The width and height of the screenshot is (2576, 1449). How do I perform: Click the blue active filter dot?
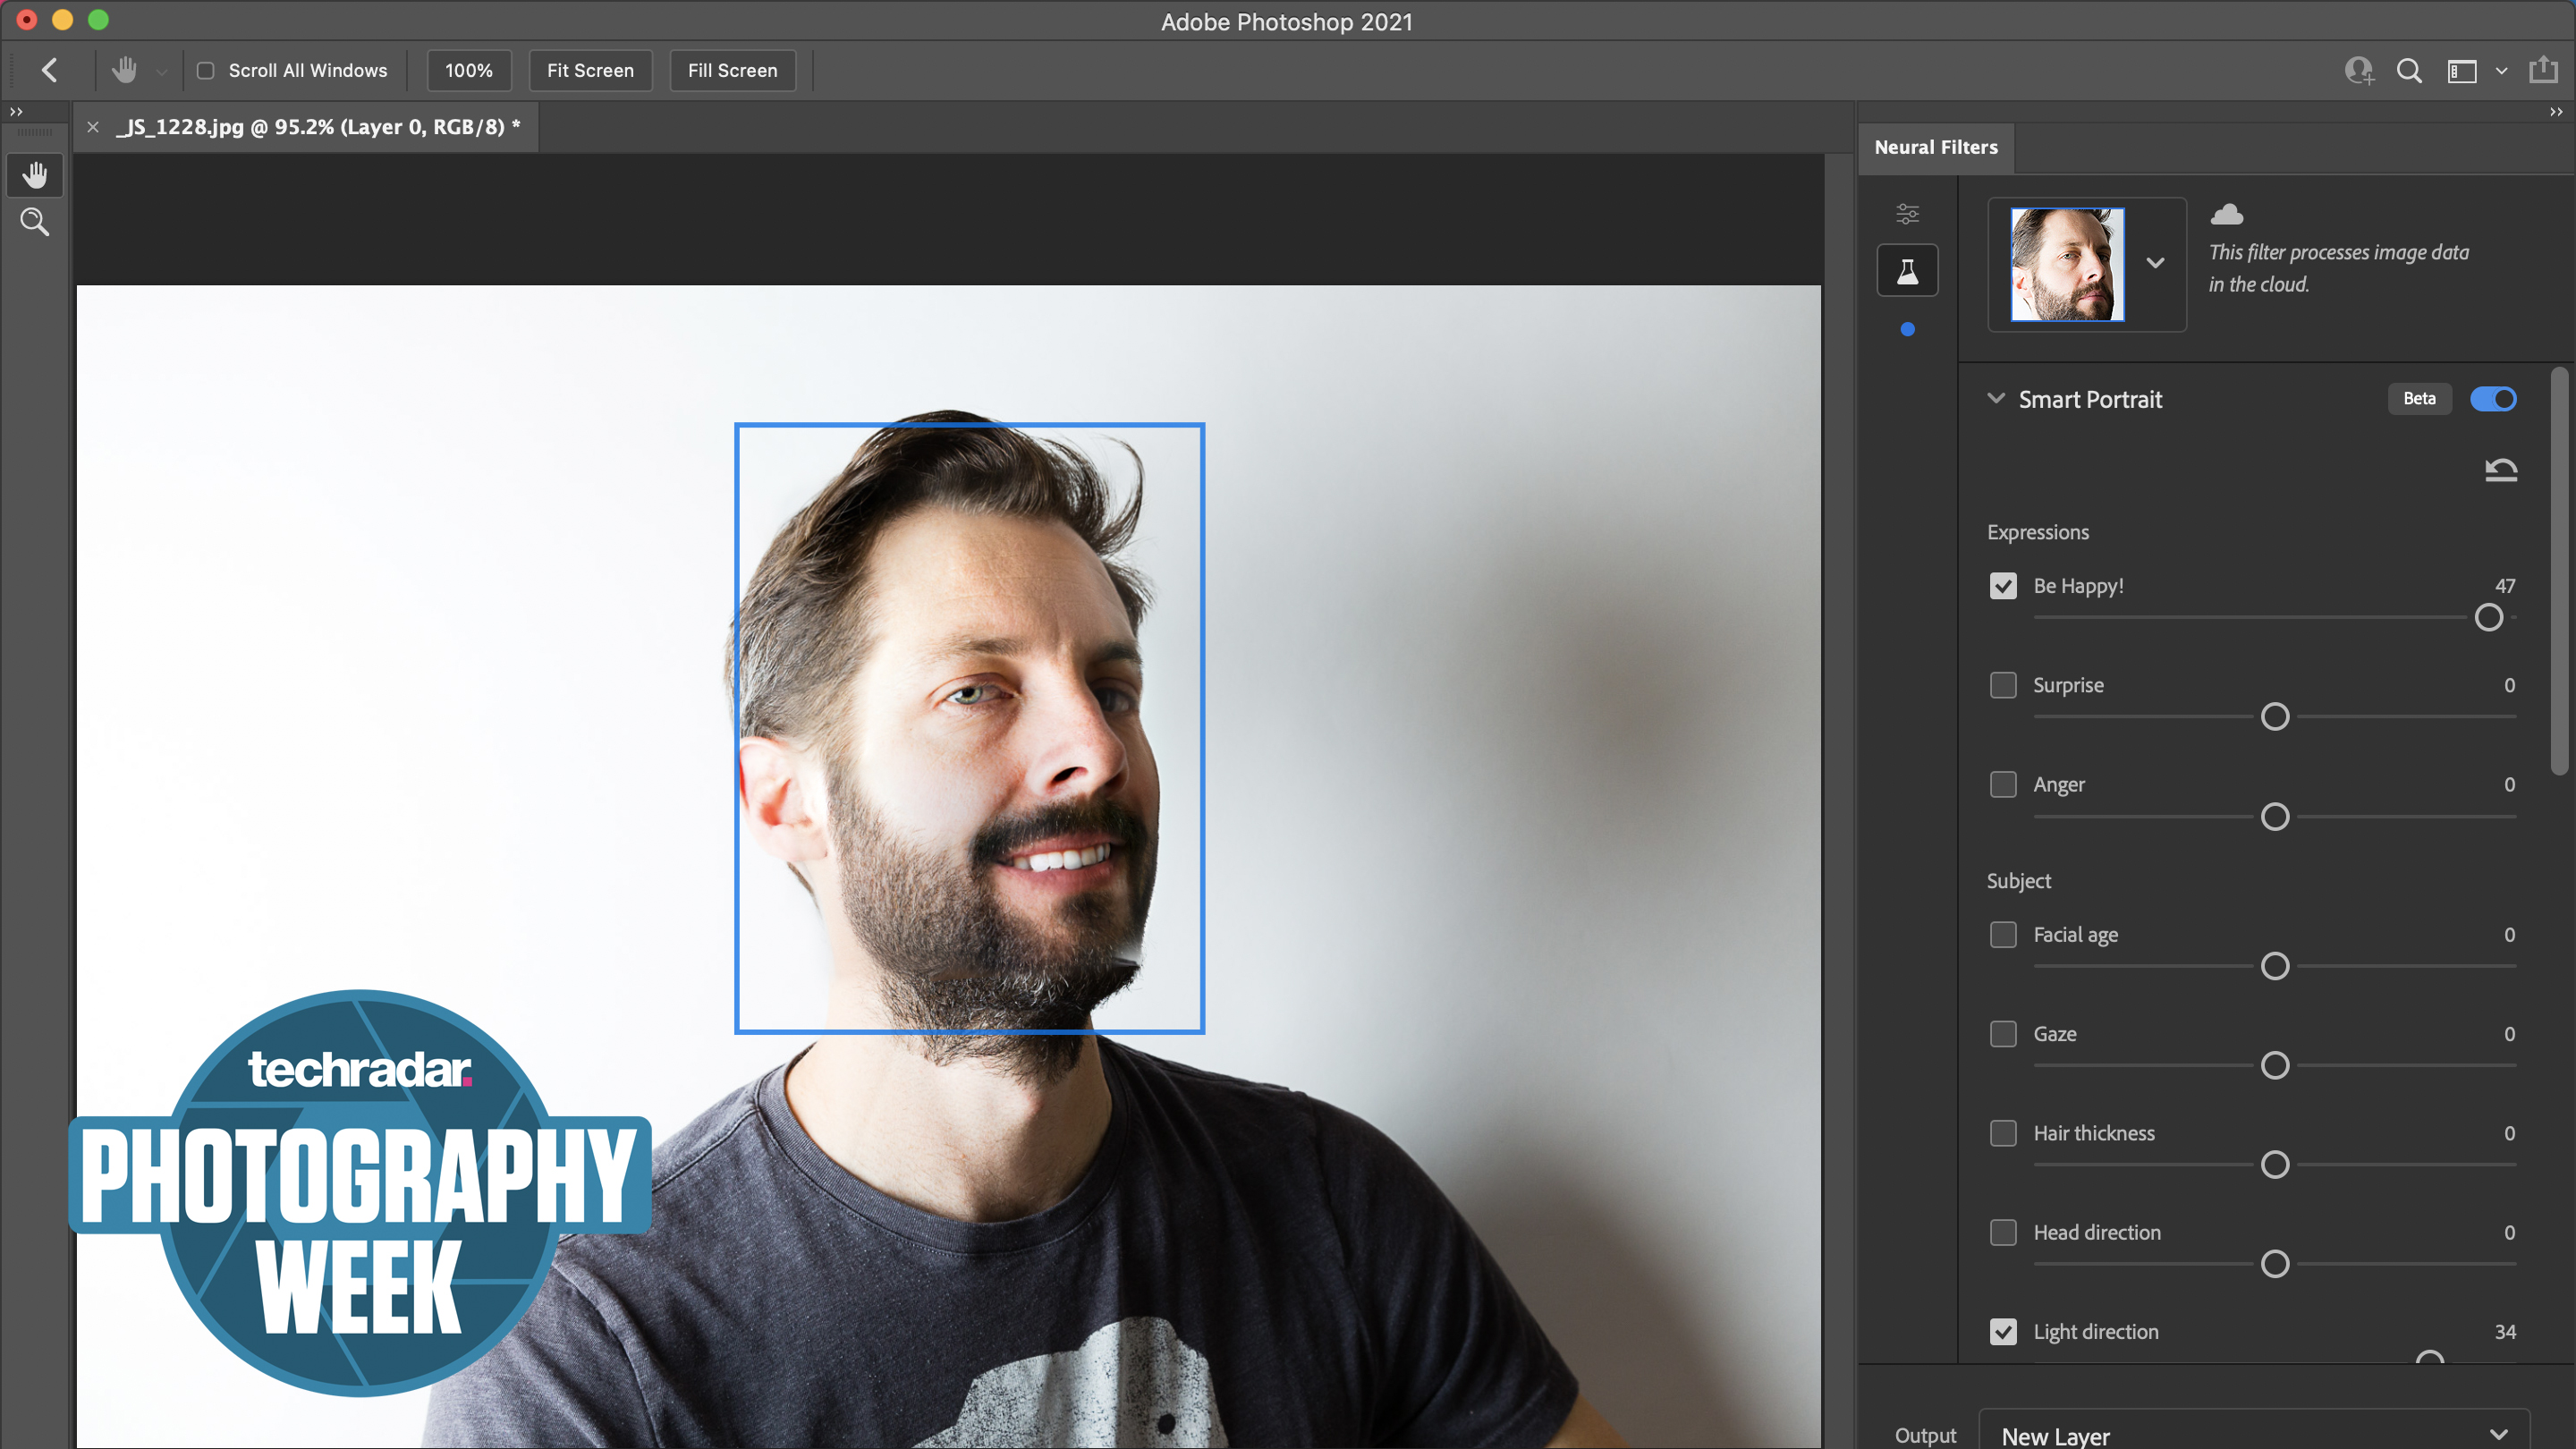[1907, 329]
